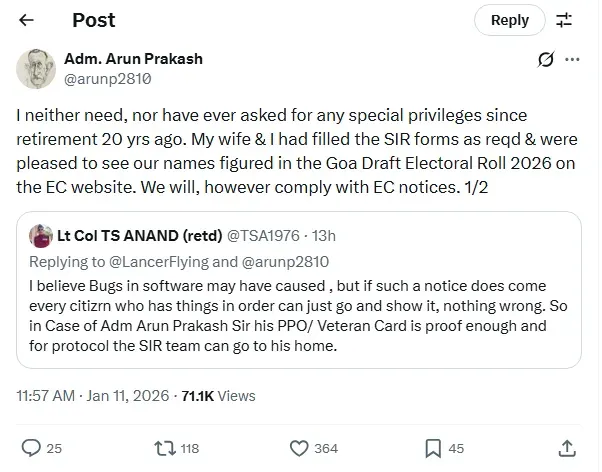602x472 pixels.
Task: Open the reading view settings icon
Action: coord(564,20)
